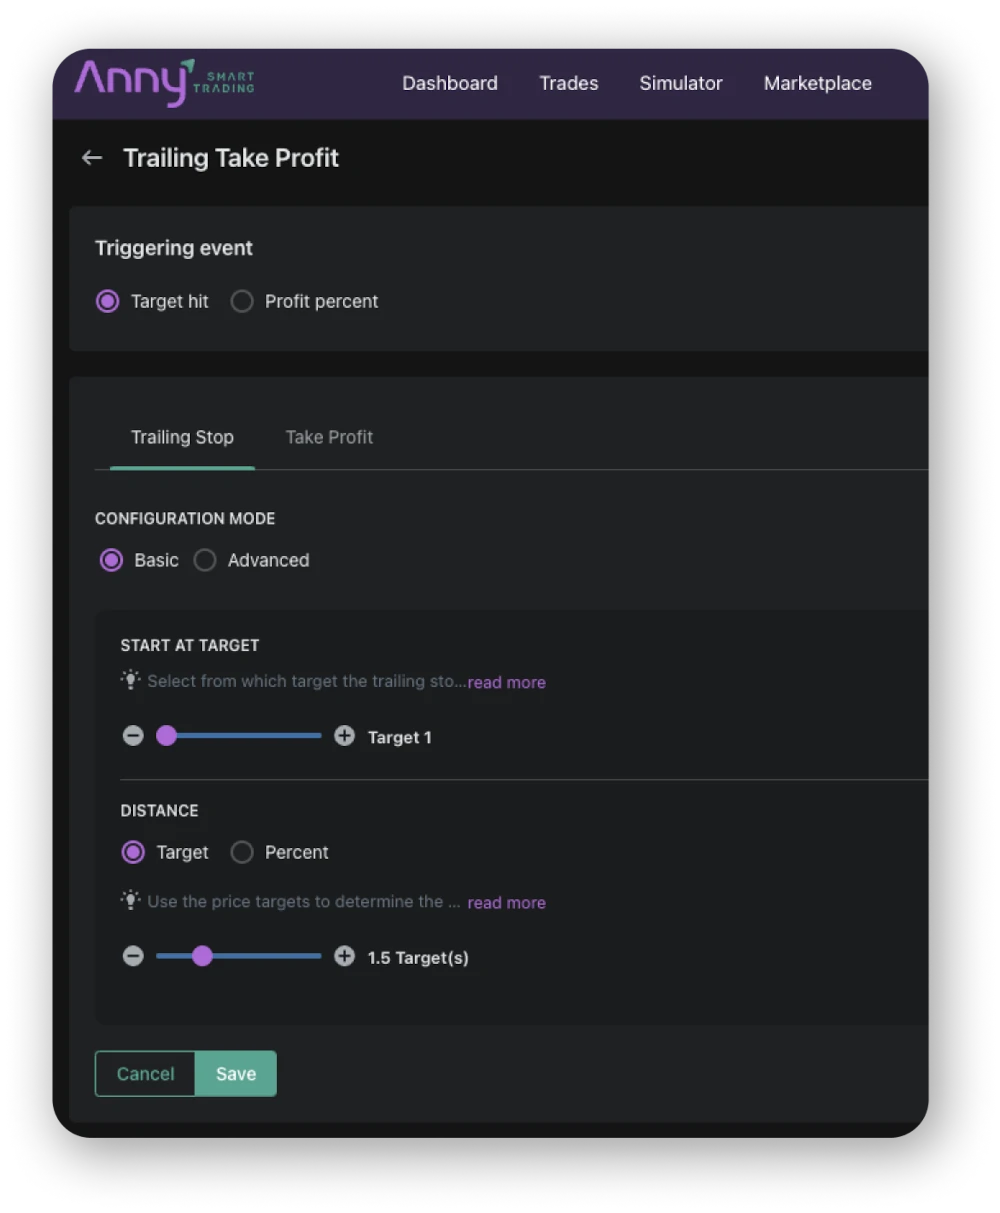Viewport: 1000px width, 1213px height.
Task: Go to the Simulator page
Action: click(681, 83)
